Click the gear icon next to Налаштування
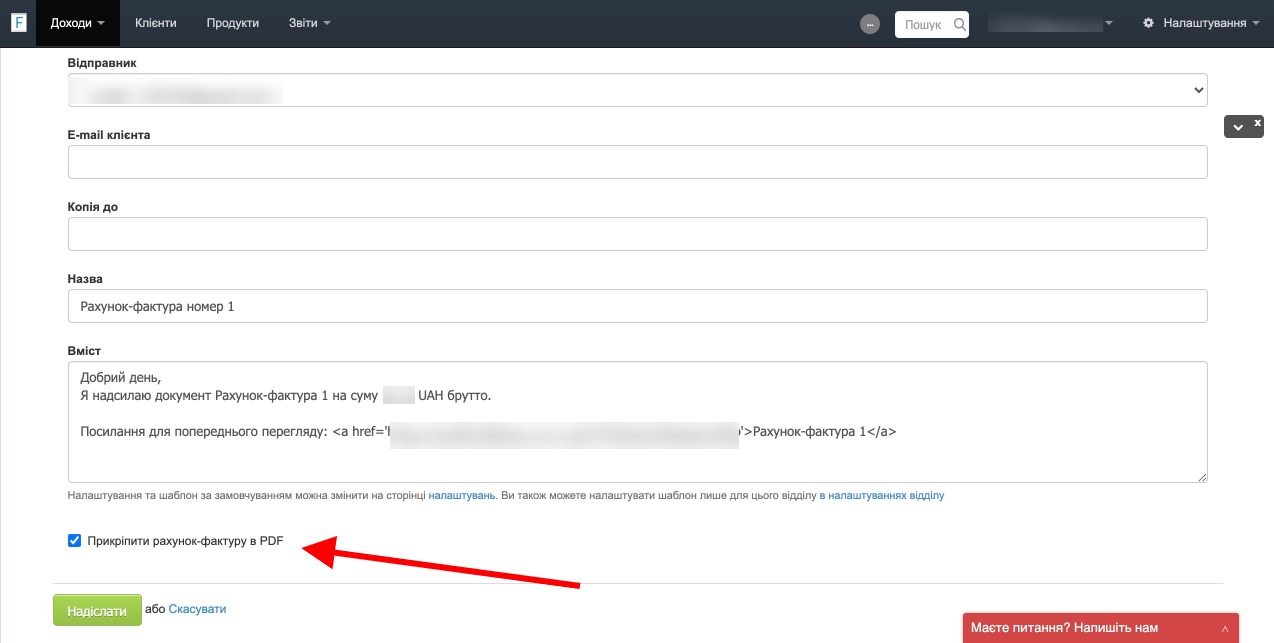 point(1148,23)
